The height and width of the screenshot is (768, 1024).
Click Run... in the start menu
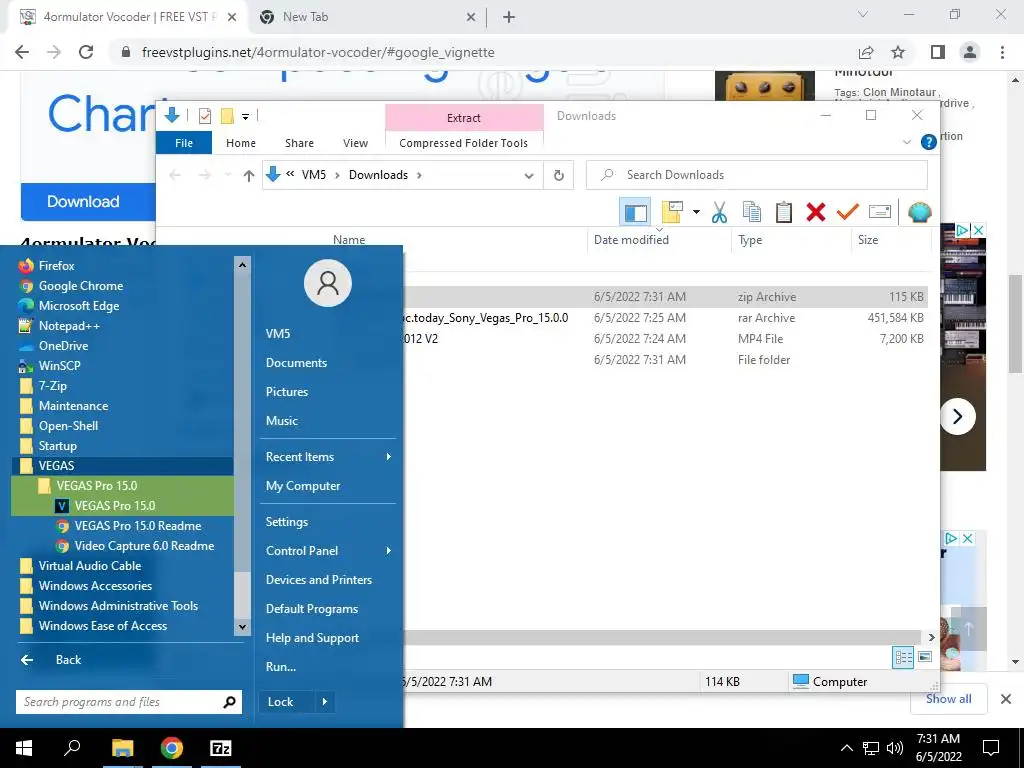(281, 667)
